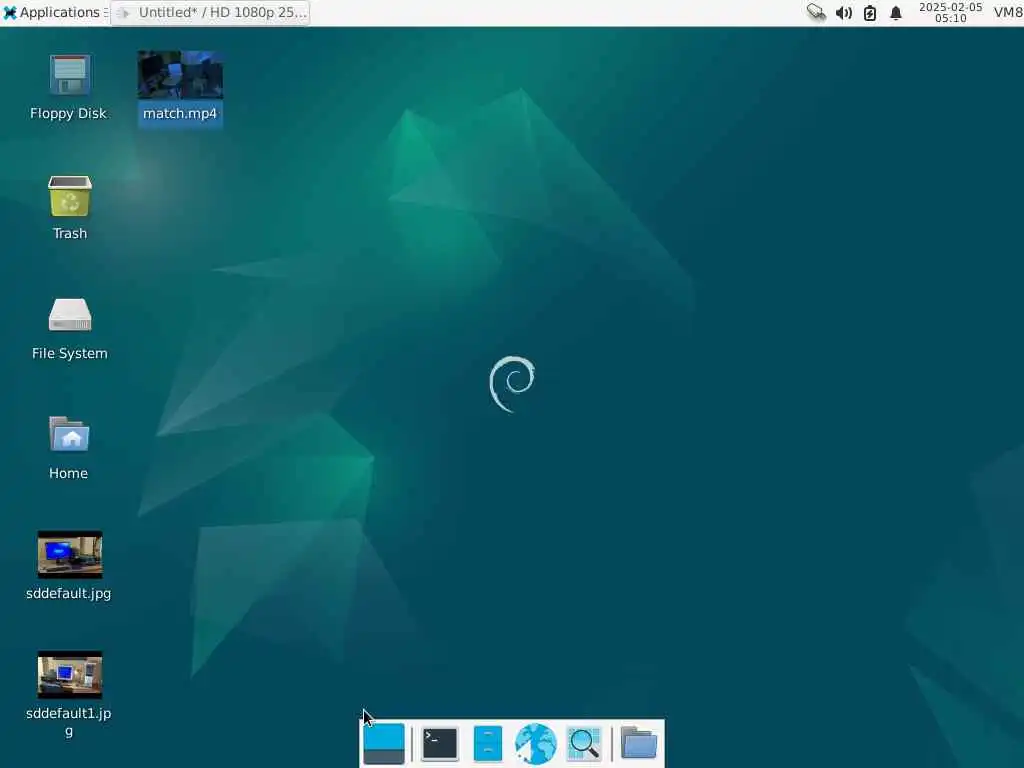The height and width of the screenshot is (768, 1024).
Task: Open the volume speaker tray icon
Action: 844,12
